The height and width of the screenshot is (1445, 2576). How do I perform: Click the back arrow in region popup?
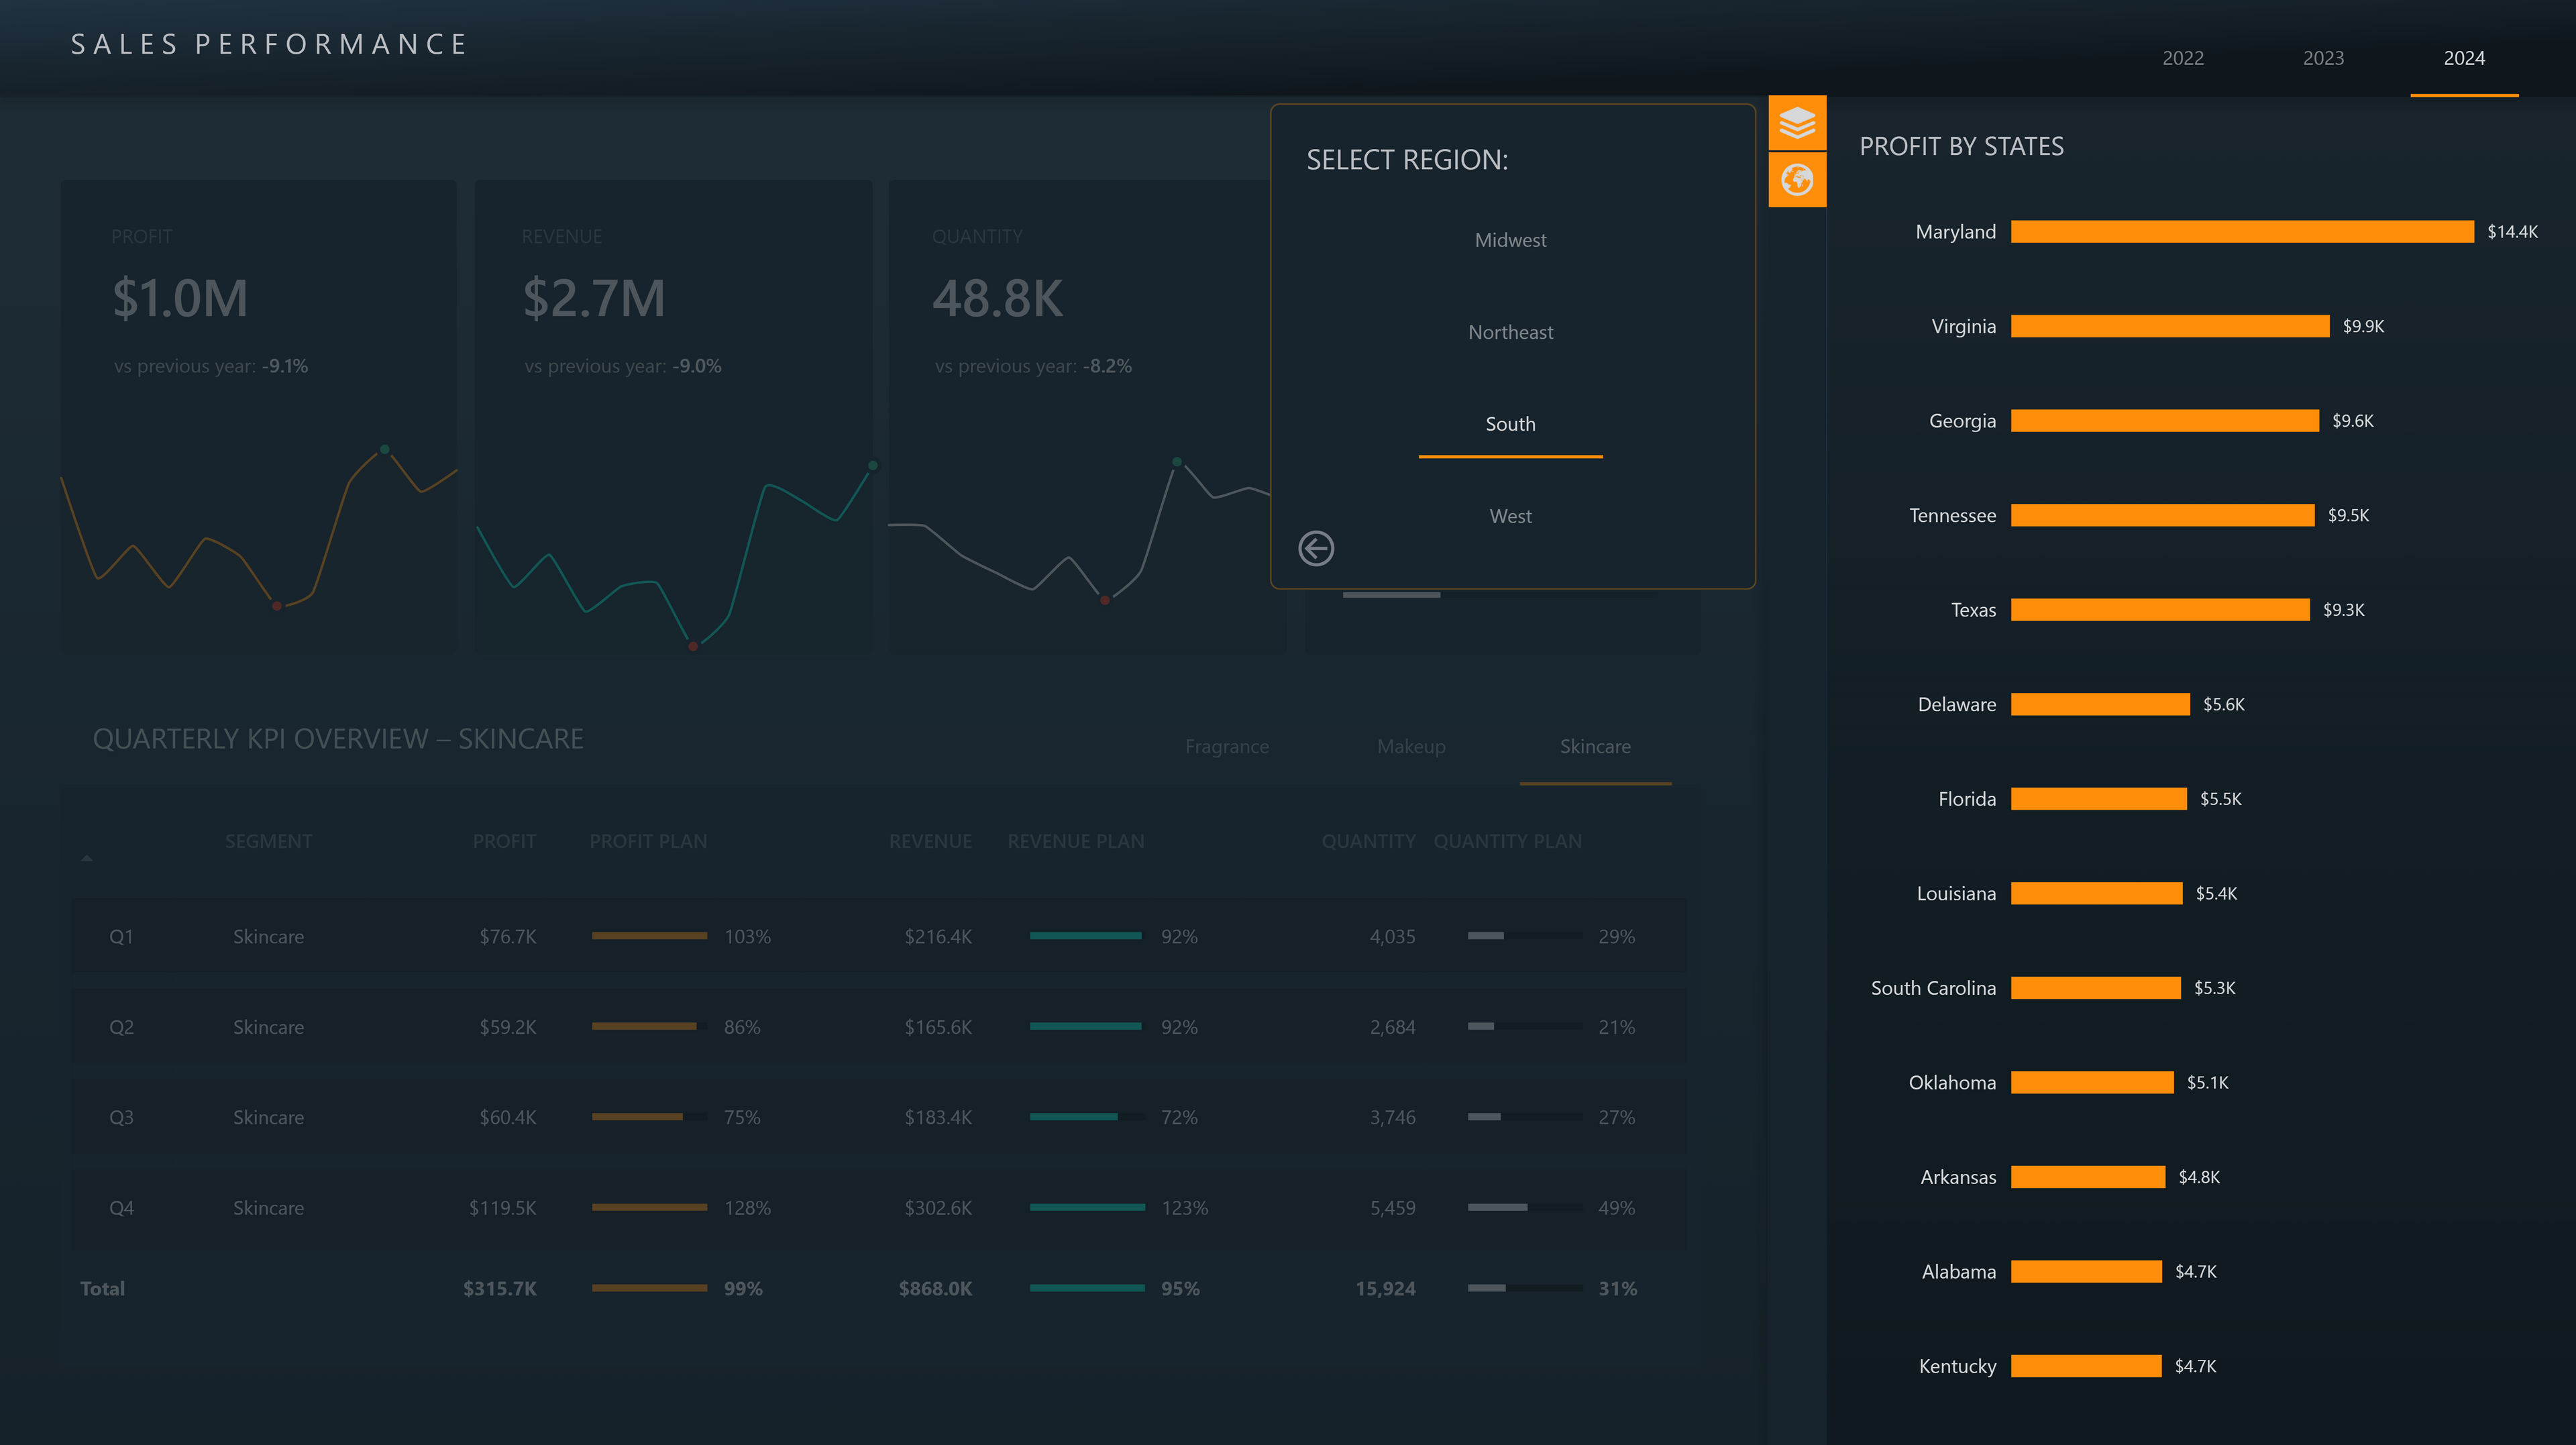click(1315, 548)
